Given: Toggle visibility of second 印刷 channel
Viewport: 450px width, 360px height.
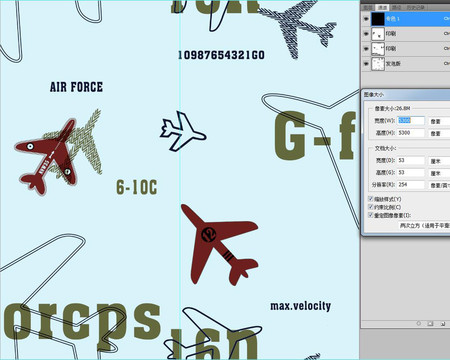Looking at the screenshot, I should (x=366, y=49).
